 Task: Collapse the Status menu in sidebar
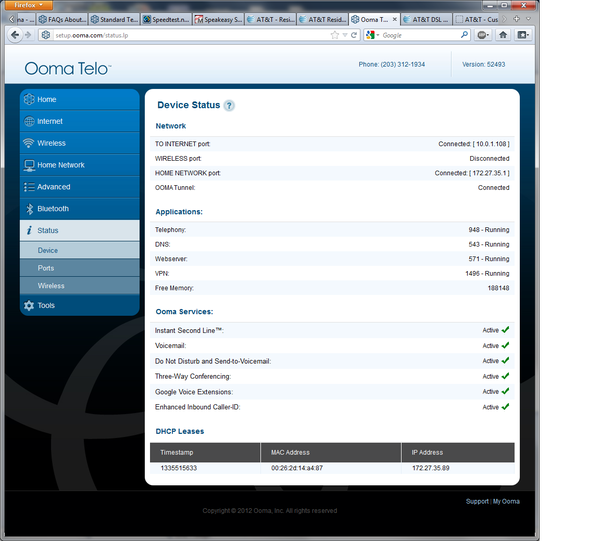79,231
